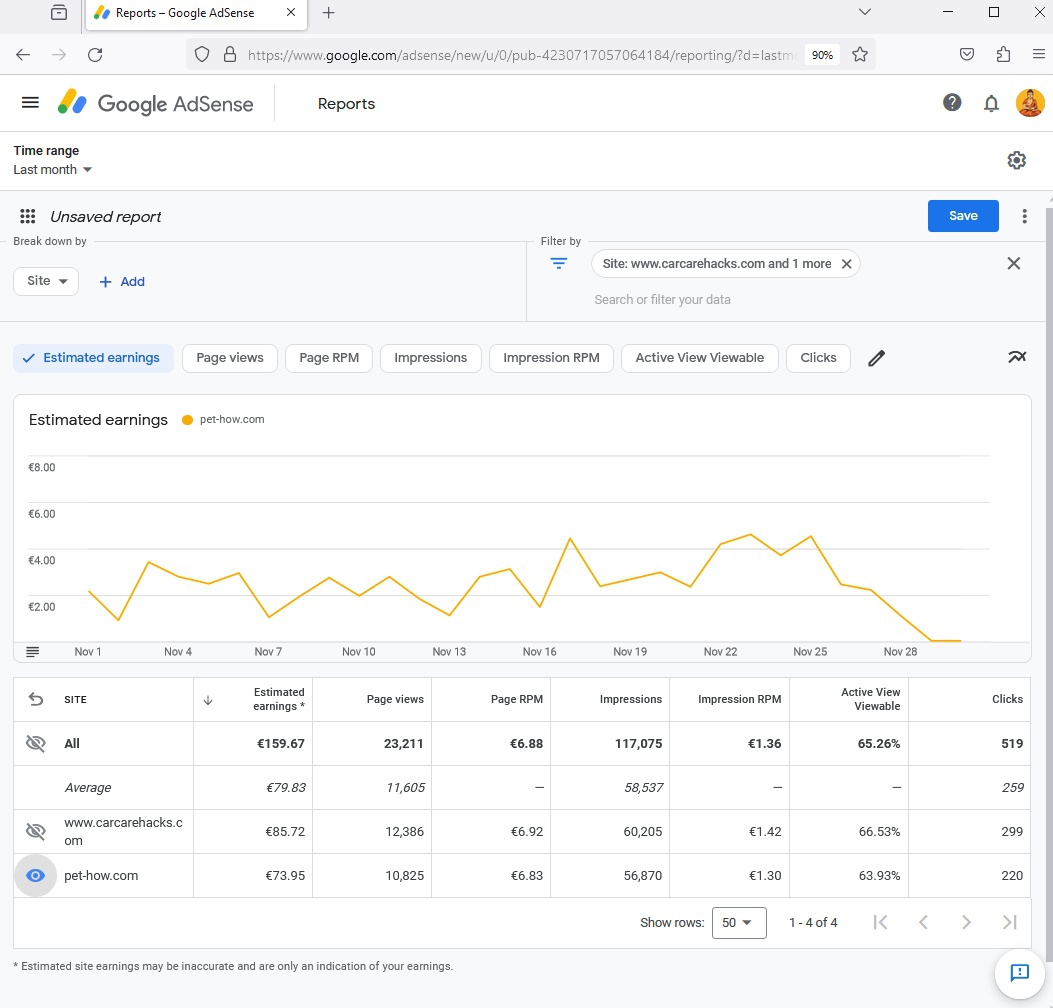Reload the page in the browser

pos(95,54)
